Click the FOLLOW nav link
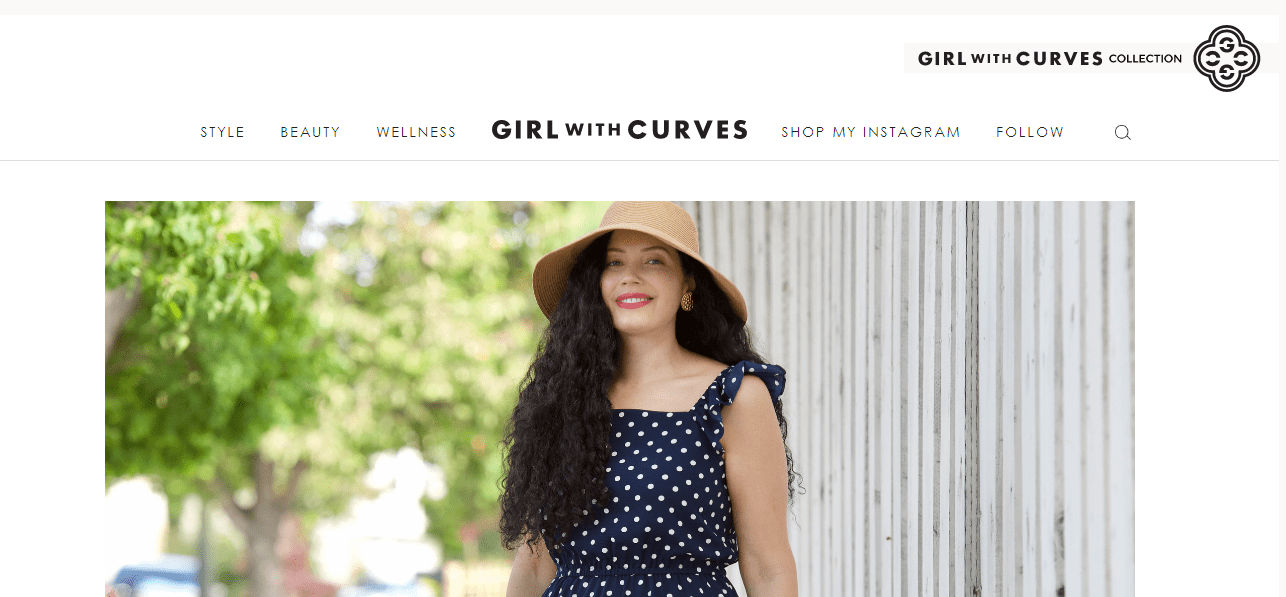Screen dimensions: 1286x597 click(1030, 132)
